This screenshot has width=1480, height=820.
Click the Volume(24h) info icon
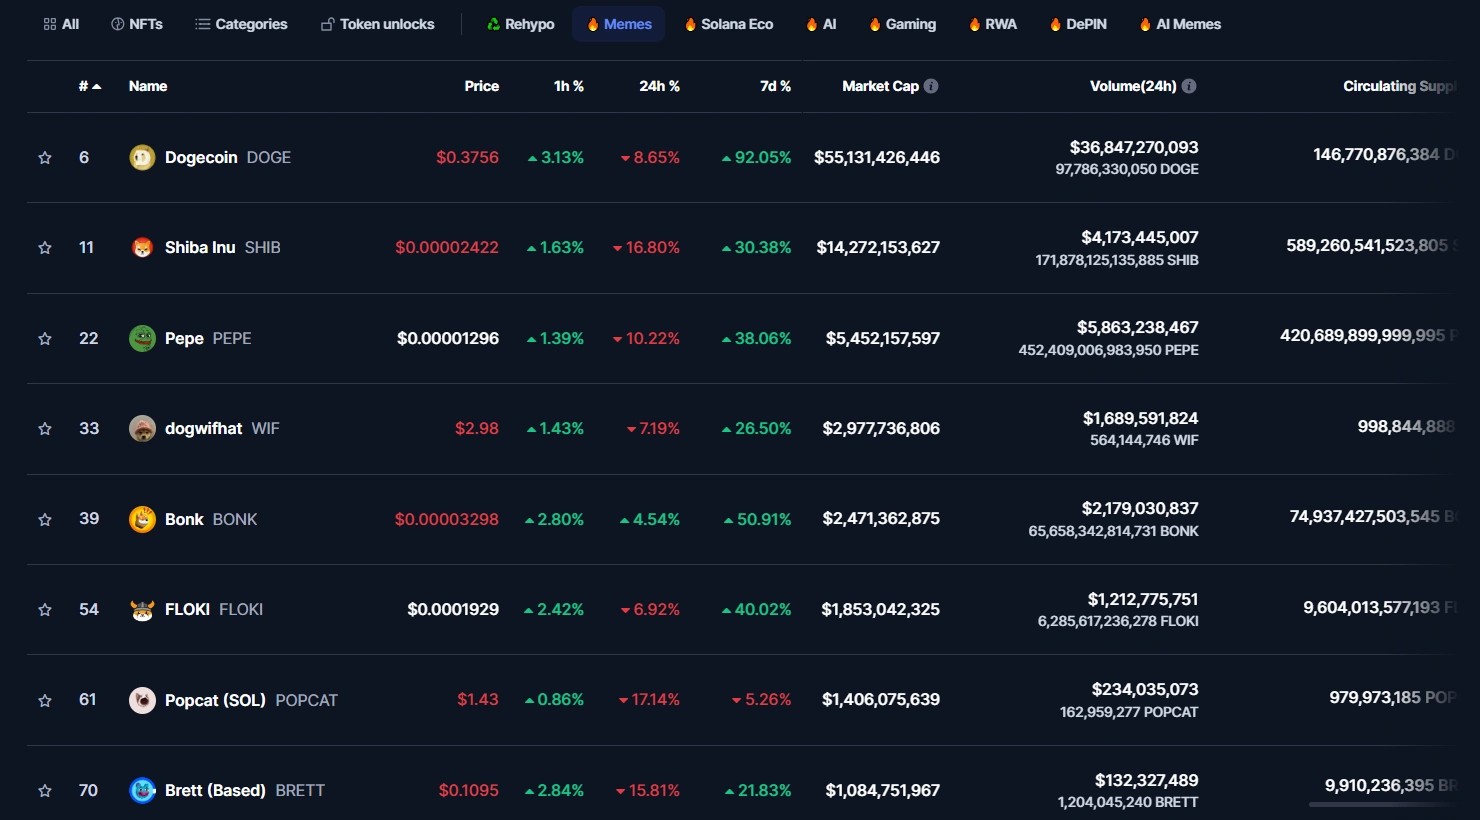1189,86
